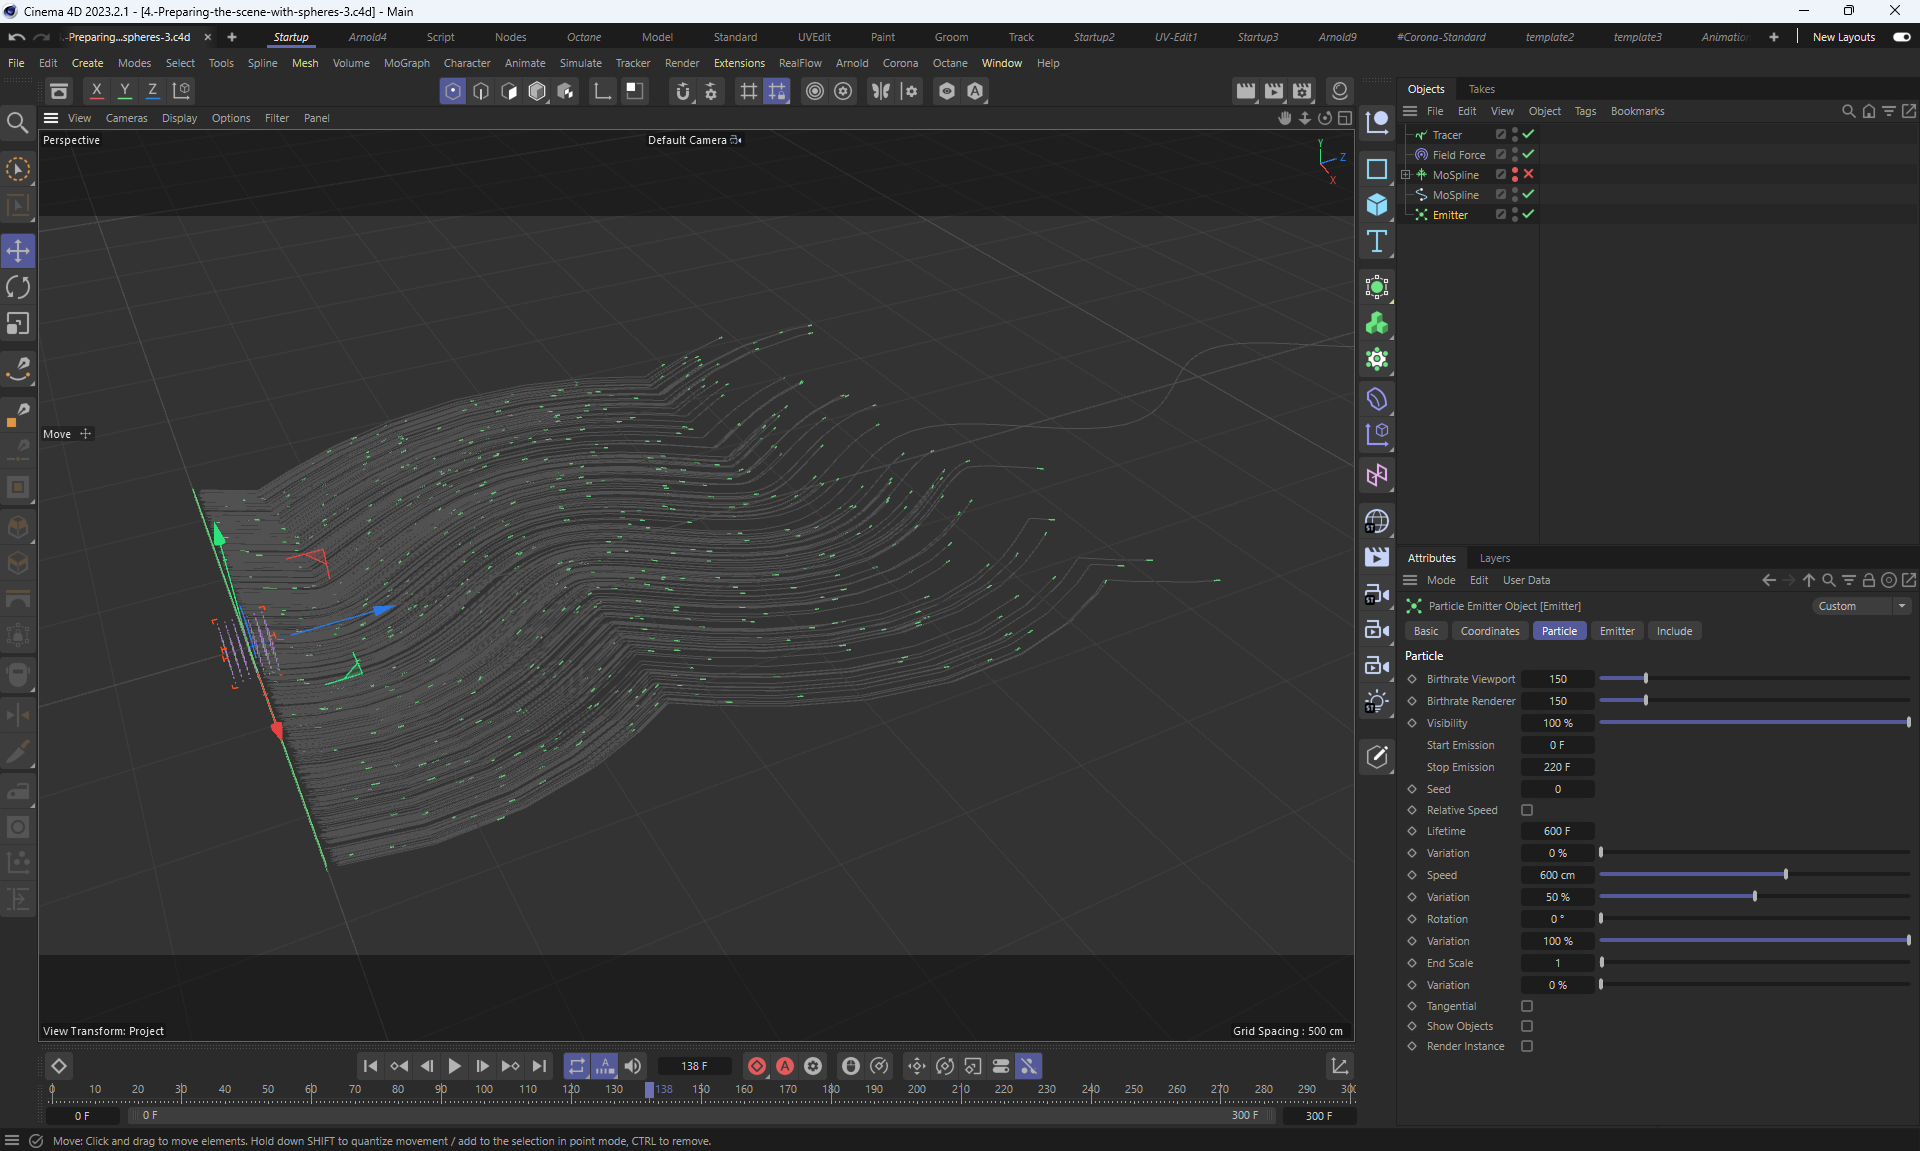Image resolution: width=1920 pixels, height=1151 pixels.
Task: Click the Record Active Objects button
Action: pyautogui.click(x=757, y=1066)
